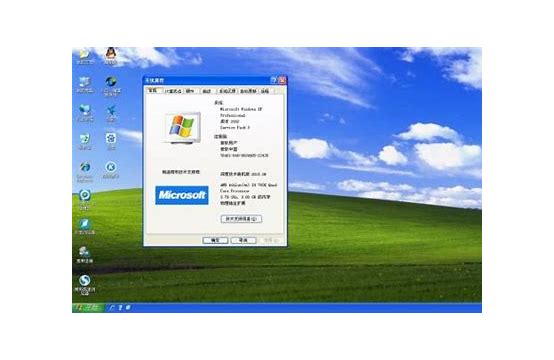Image resolution: width=554 pixels, height=360 pixels.
Task: Click the OK (确定) button in dialog
Action: (x=215, y=240)
